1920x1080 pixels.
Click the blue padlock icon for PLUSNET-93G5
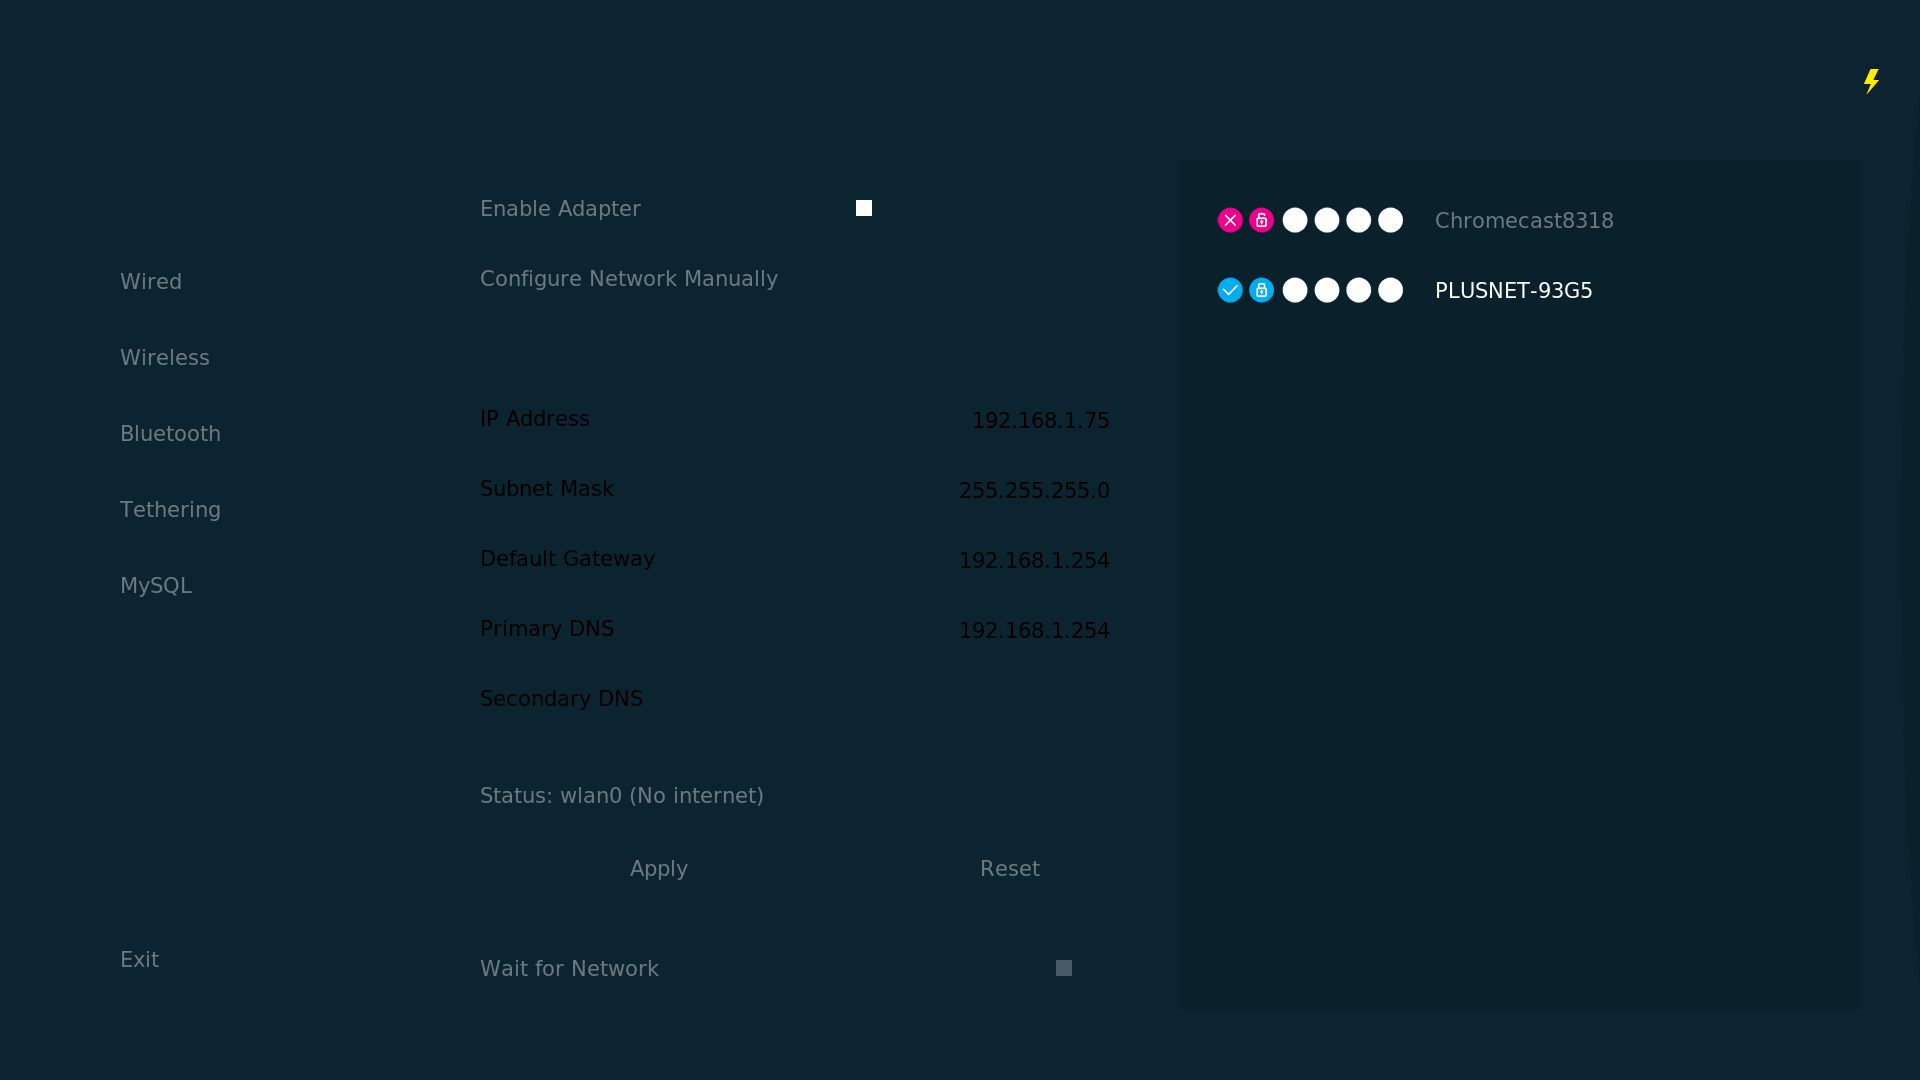[1262, 290]
